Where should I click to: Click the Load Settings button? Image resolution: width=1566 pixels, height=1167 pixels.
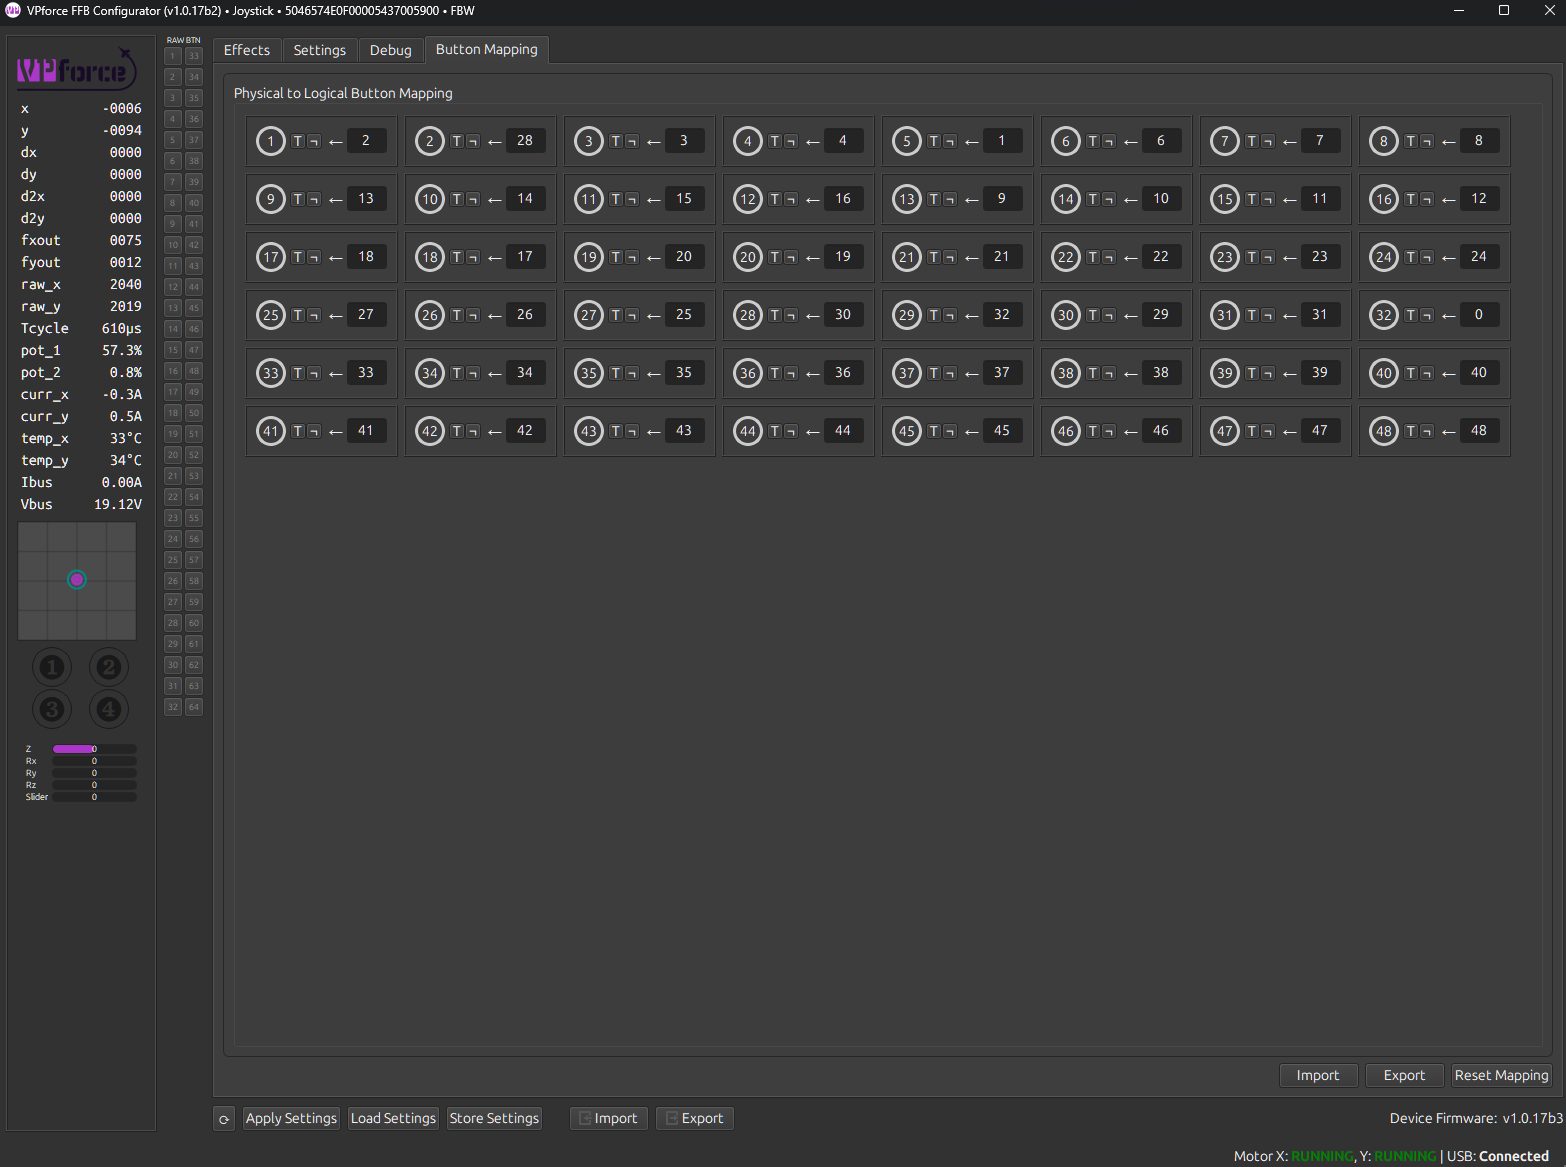tap(393, 1118)
